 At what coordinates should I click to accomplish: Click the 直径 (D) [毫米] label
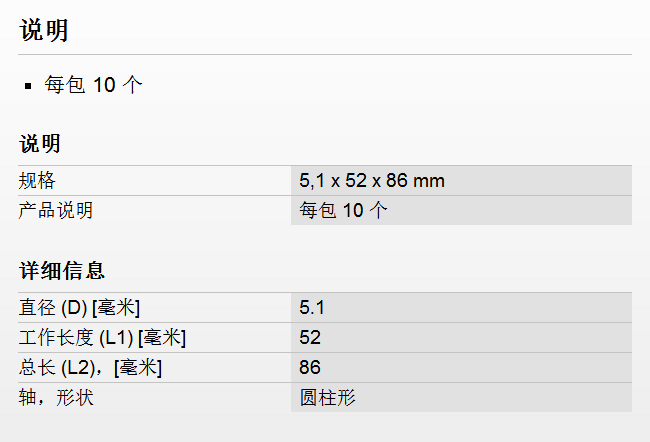(x=79, y=308)
